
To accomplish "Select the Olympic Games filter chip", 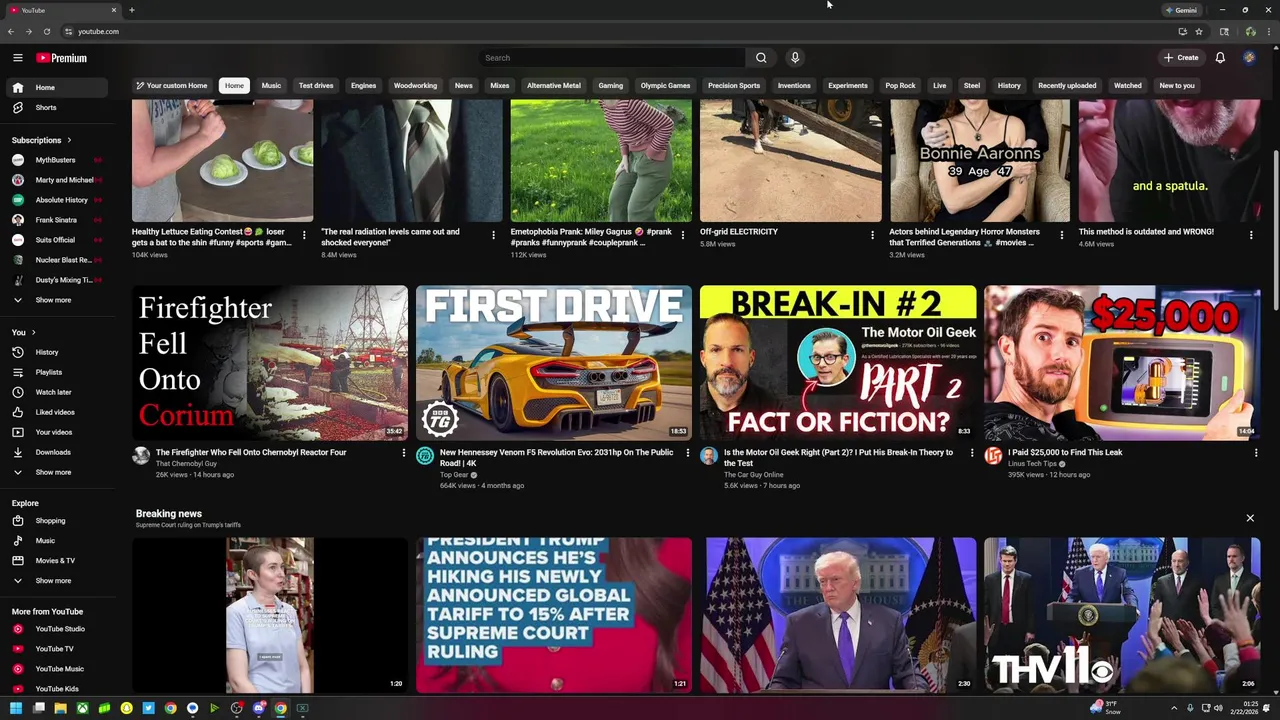I will click(665, 86).
